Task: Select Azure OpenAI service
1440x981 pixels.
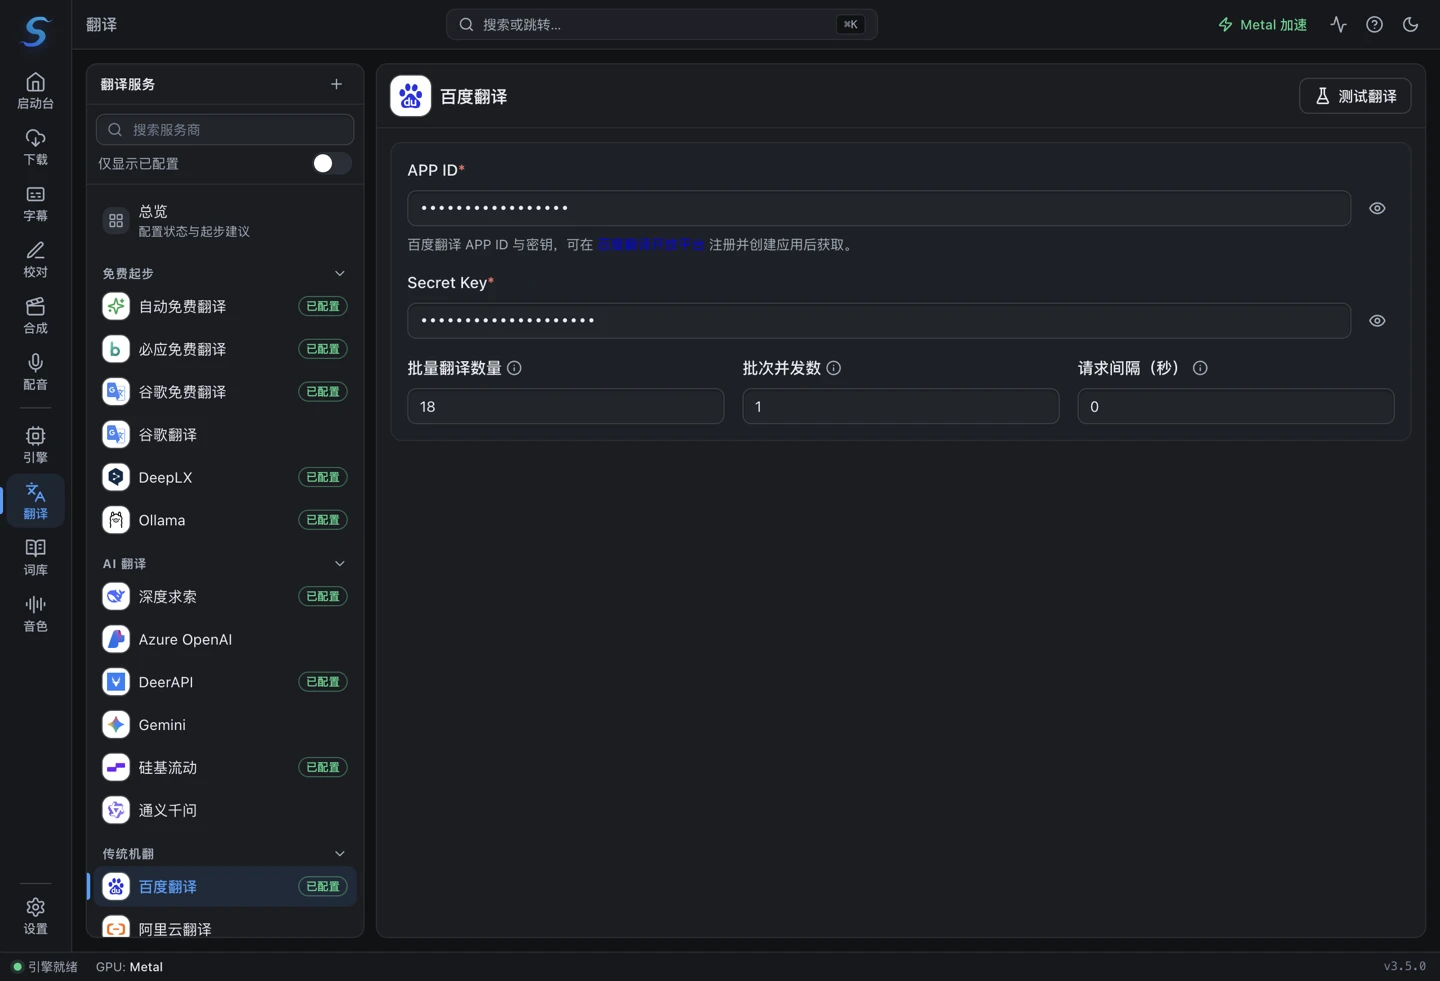Action: pyautogui.click(x=225, y=639)
